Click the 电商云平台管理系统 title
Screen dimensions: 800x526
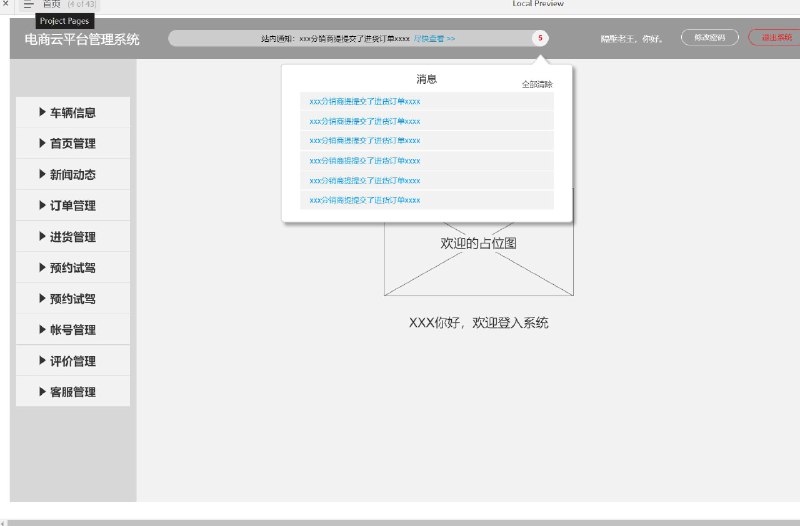pos(82,40)
